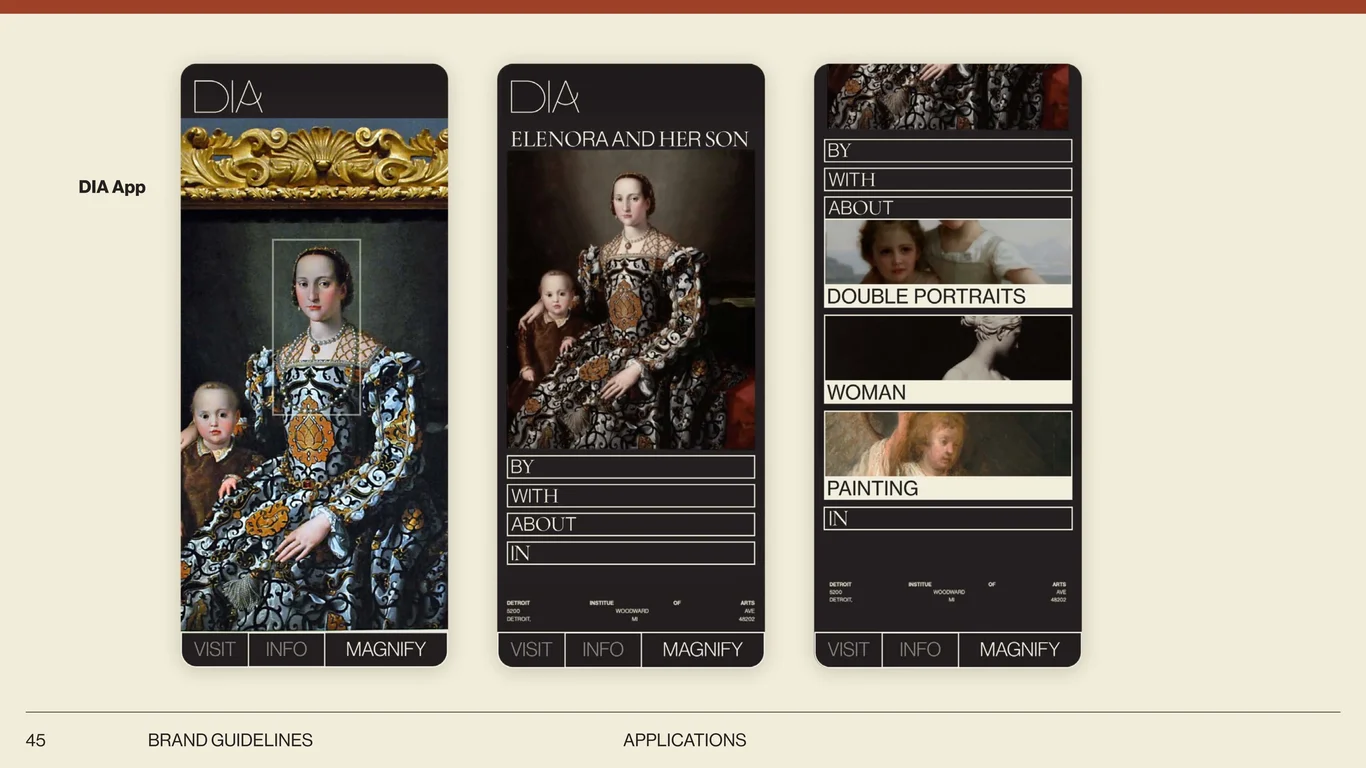1366x768 pixels.
Task: Click '48202' zip code in the middle phone
Action: click(746, 619)
